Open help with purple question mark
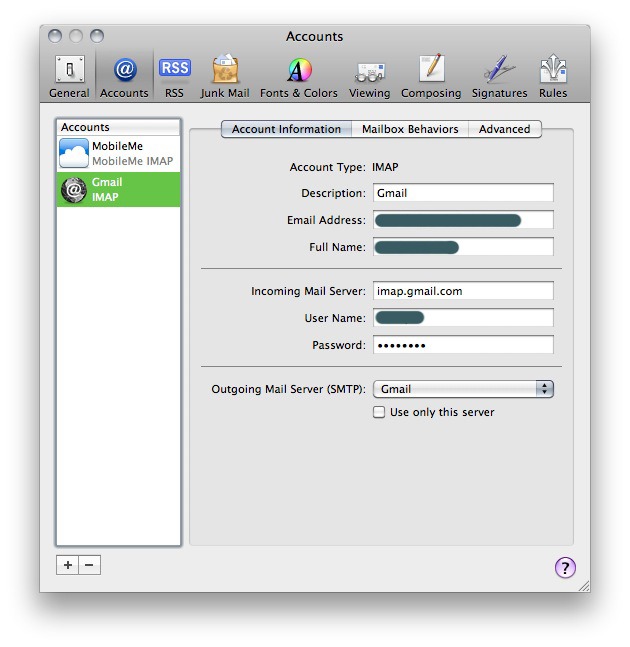 click(x=565, y=568)
